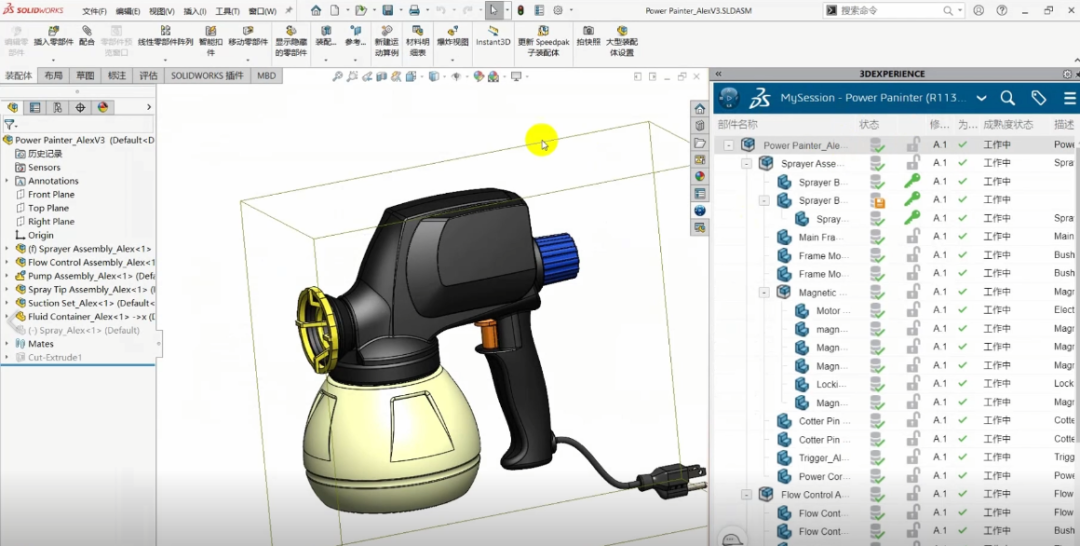The width and height of the screenshot is (1080, 546).
Task: Switch to the MBD tab
Action: 267,76
